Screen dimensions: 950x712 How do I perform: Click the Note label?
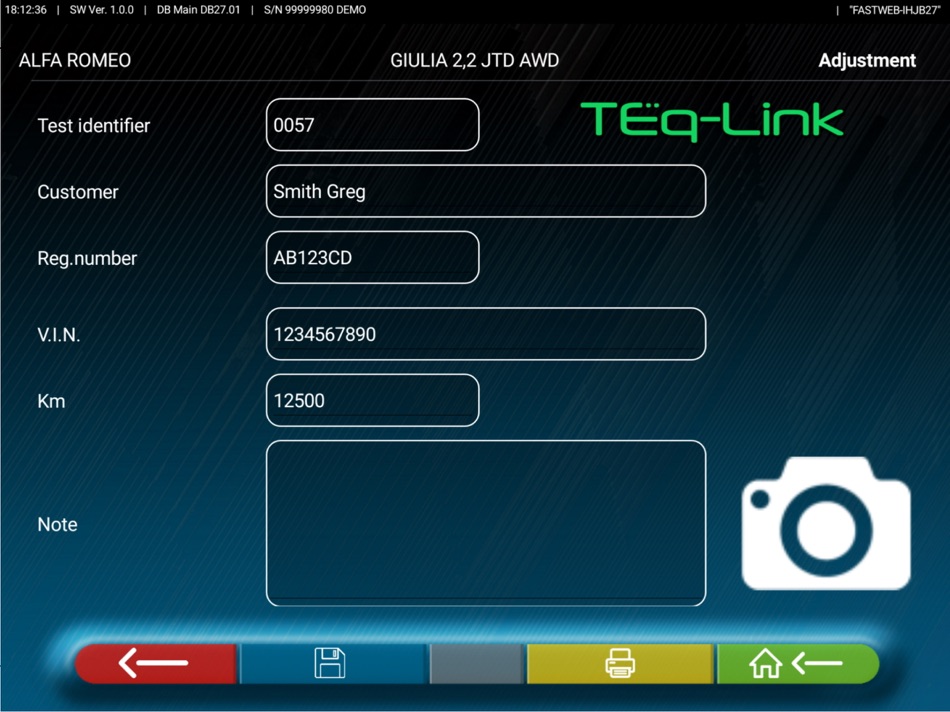point(58,524)
